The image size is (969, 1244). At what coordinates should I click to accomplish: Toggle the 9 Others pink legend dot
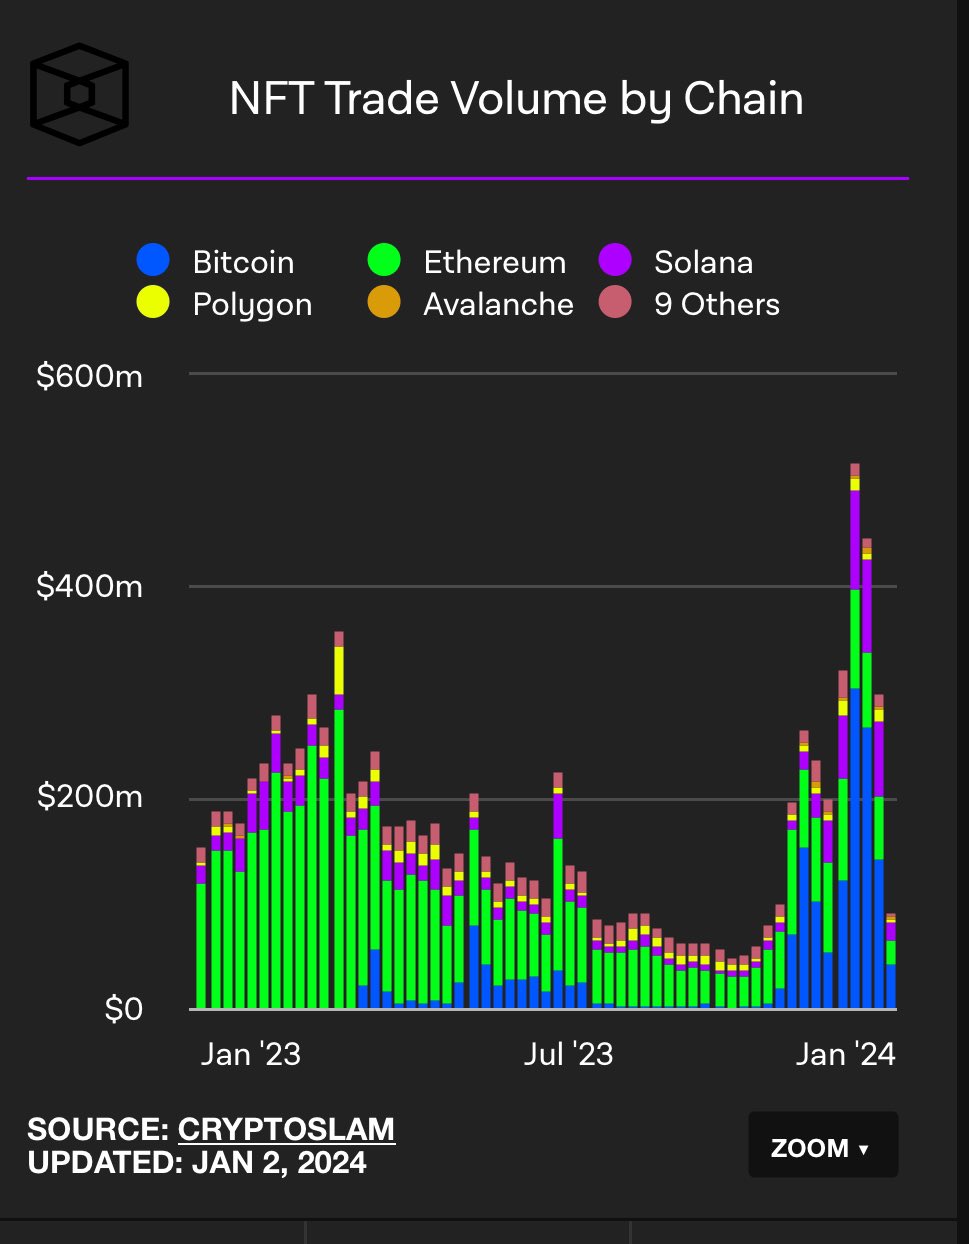[x=615, y=303]
